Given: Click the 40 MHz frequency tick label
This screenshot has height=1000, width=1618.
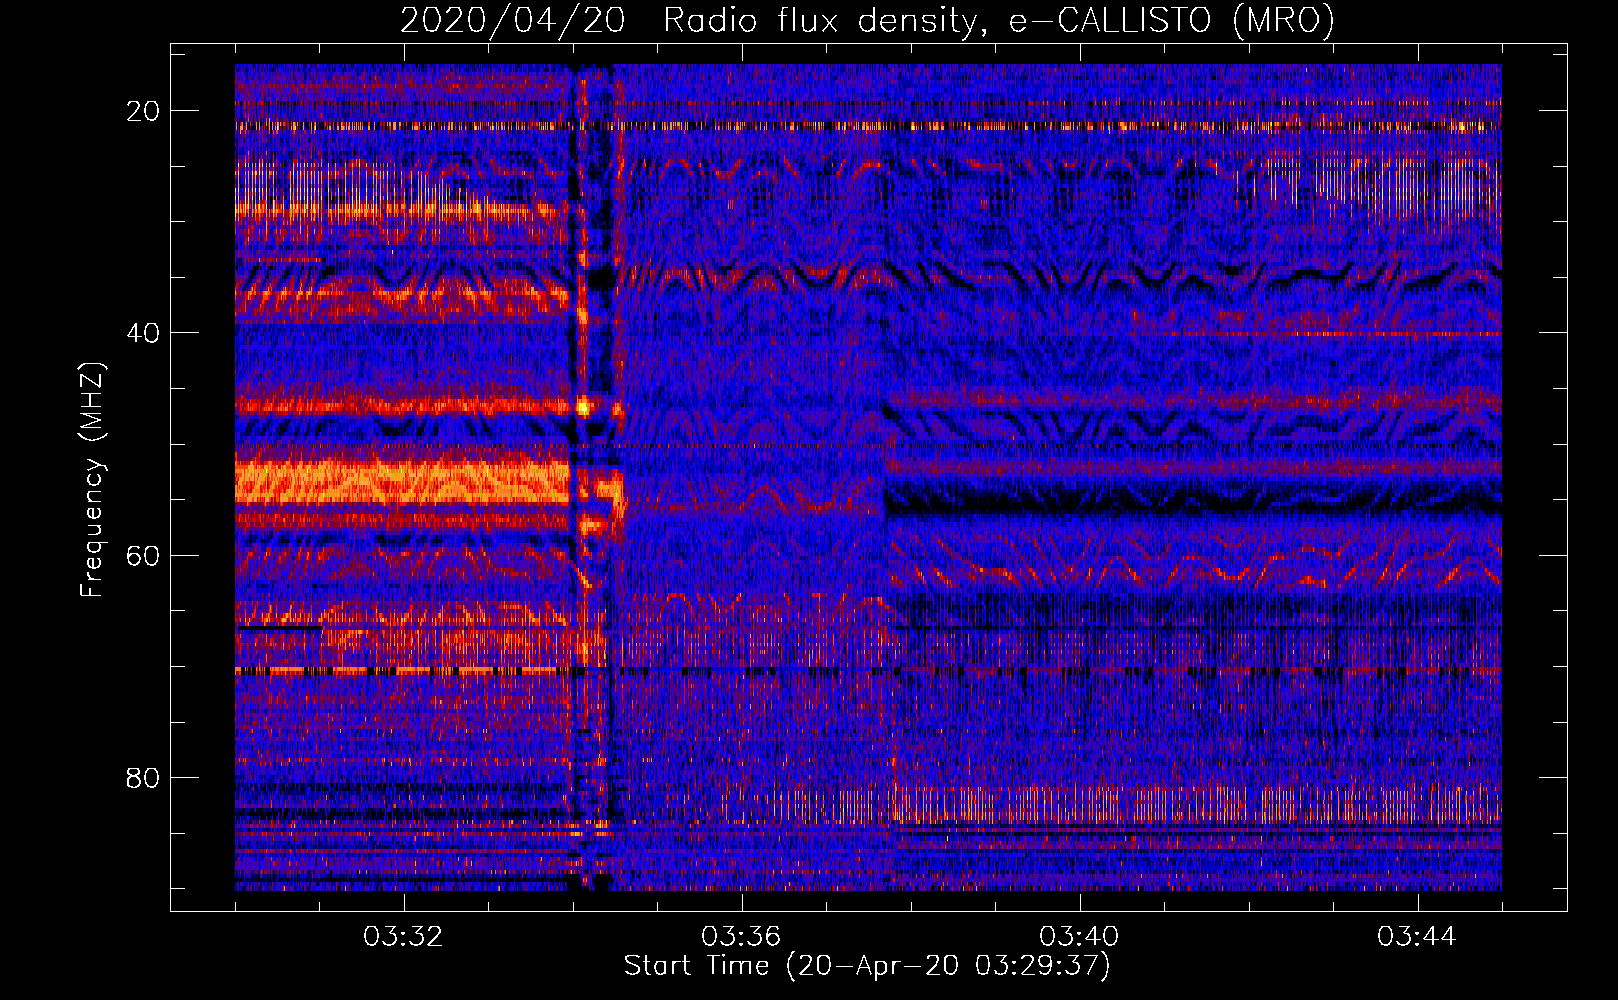Looking at the screenshot, I should point(143,333).
